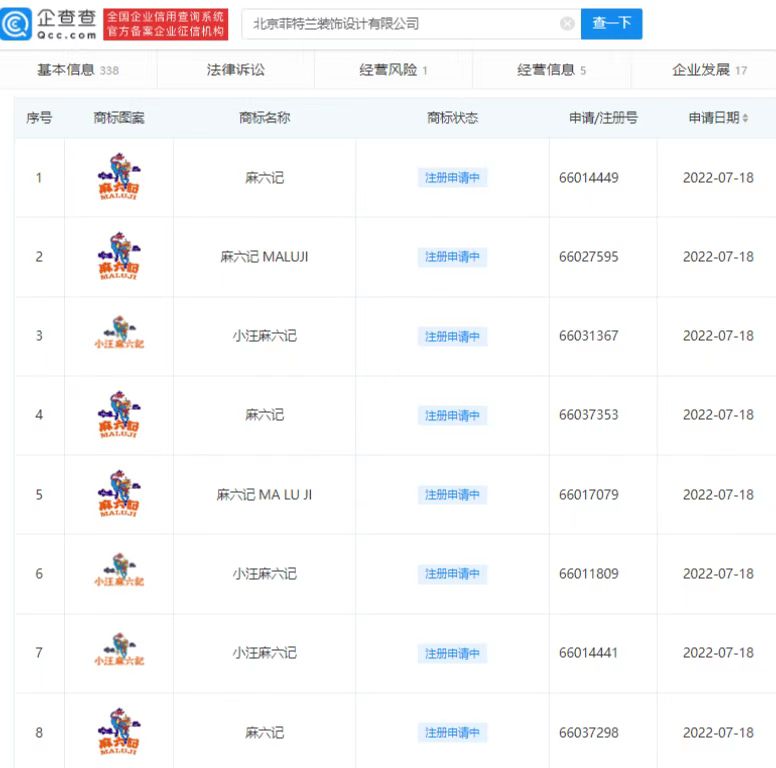This screenshot has height=768, width=776.
Task: Open the 基本信息 tab
Action: 77,70
